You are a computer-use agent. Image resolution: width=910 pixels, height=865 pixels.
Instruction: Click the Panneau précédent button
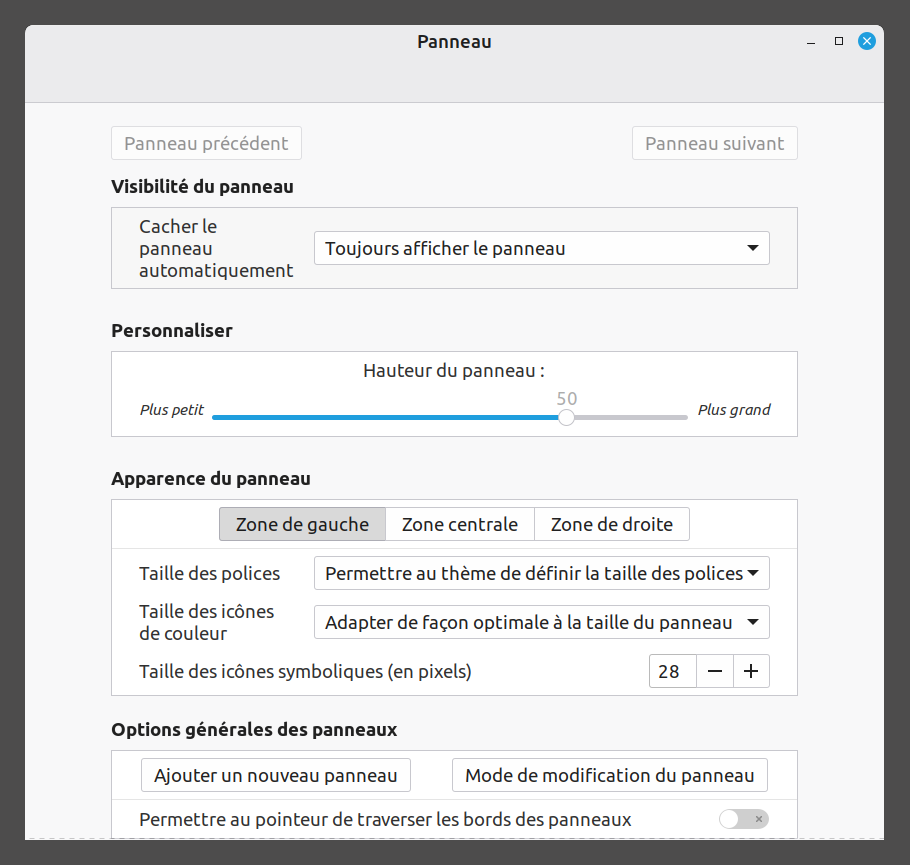(206, 143)
